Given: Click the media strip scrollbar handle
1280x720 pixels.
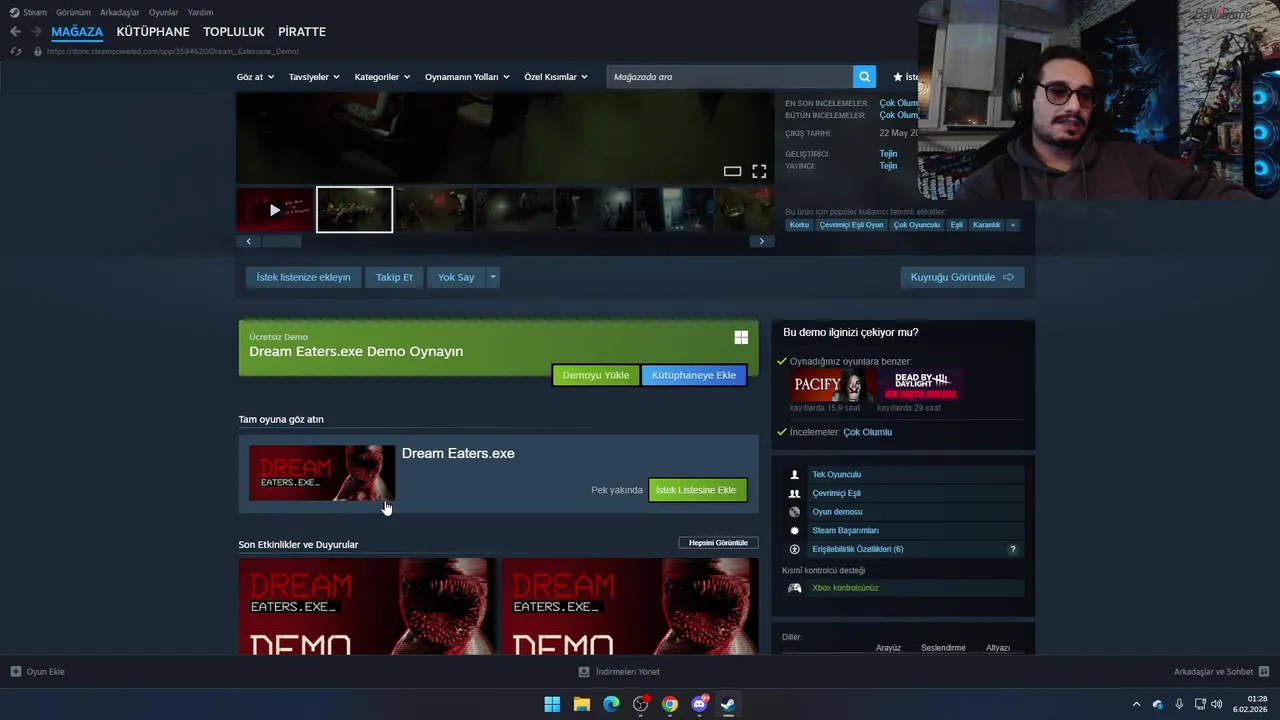Looking at the screenshot, I should tap(282, 241).
